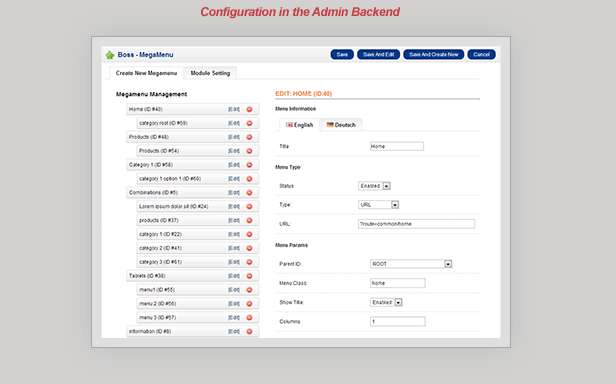Edit category 1 option 1 (ID #60)
The image size is (616, 384).
(x=234, y=179)
